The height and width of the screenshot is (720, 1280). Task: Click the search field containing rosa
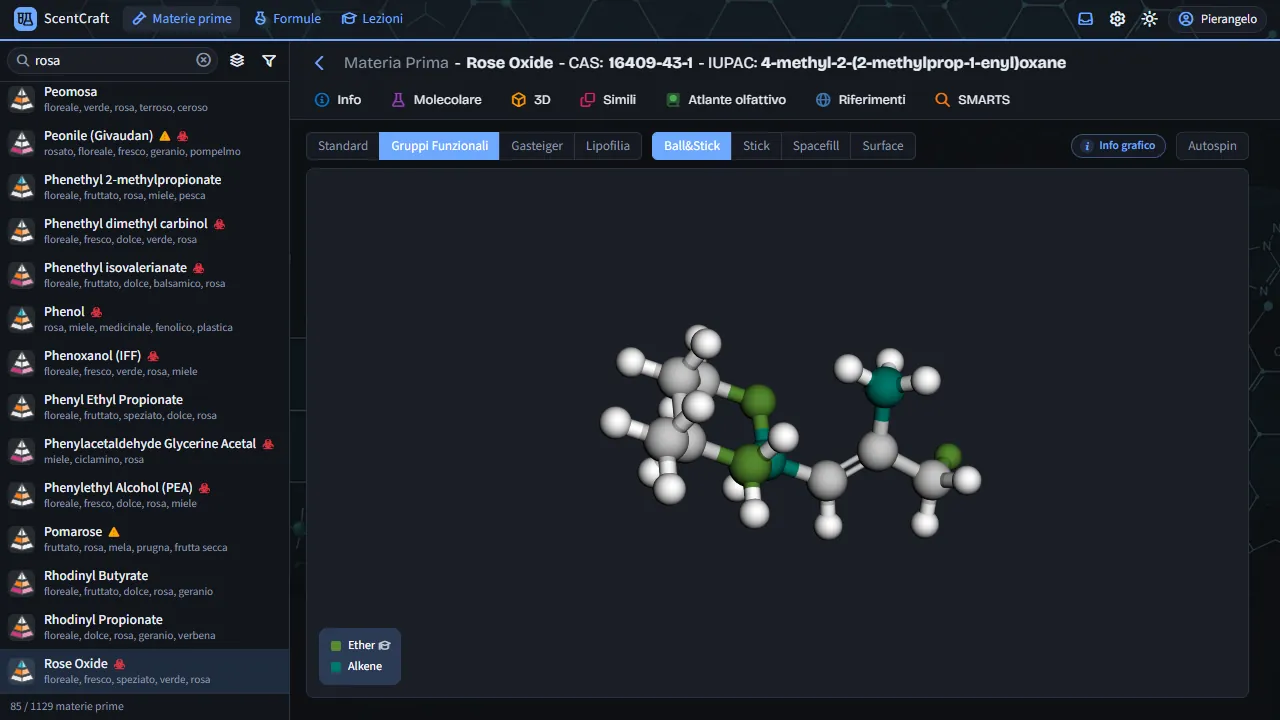[113, 60]
